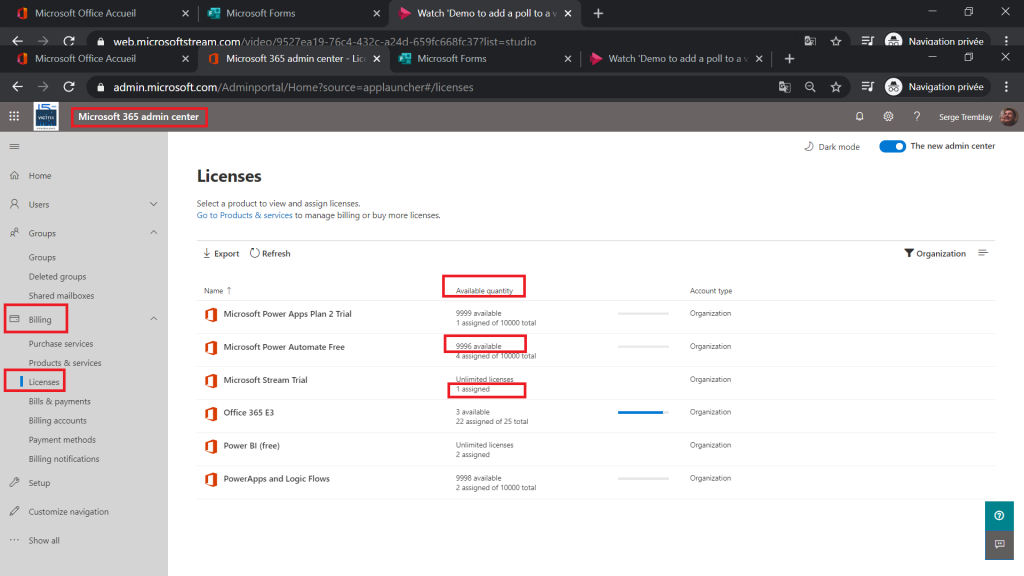Open the Help panel via question mark icon
Screen dimensions: 1024x576
(x=917, y=117)
